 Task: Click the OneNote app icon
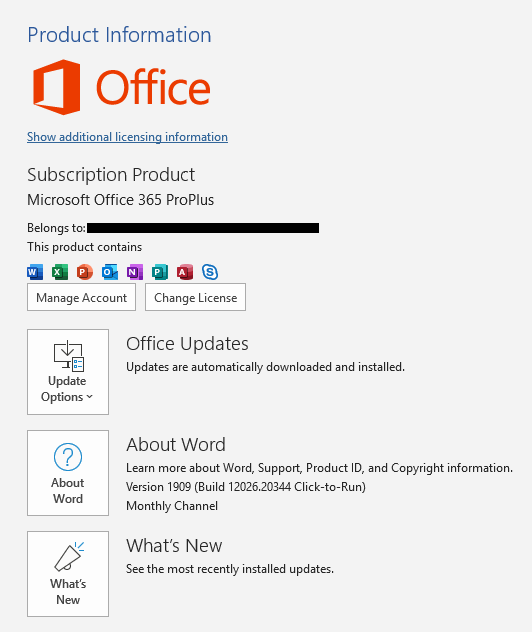pos(135,272)
